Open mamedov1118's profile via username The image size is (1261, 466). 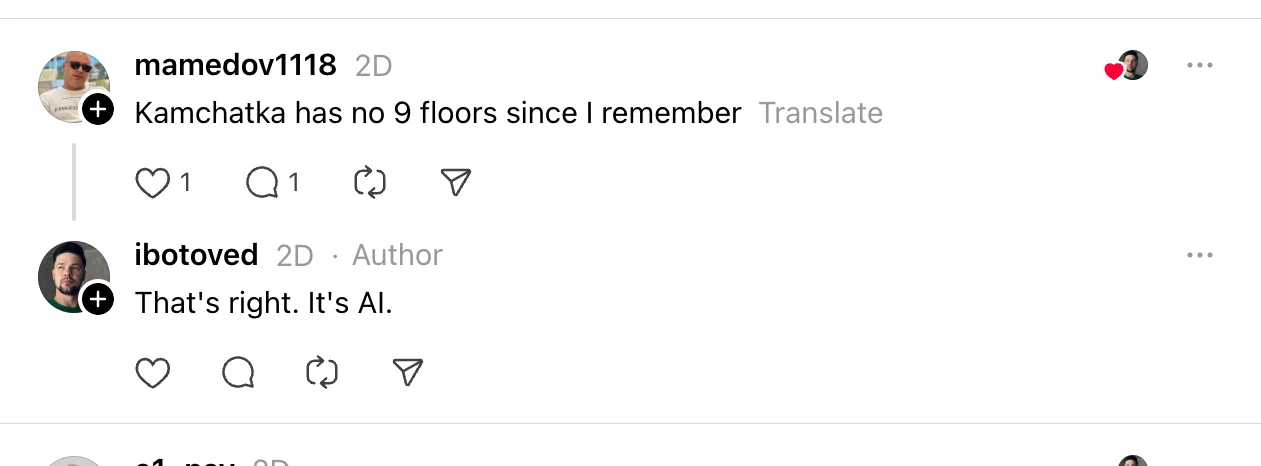(x=235, y=65)
